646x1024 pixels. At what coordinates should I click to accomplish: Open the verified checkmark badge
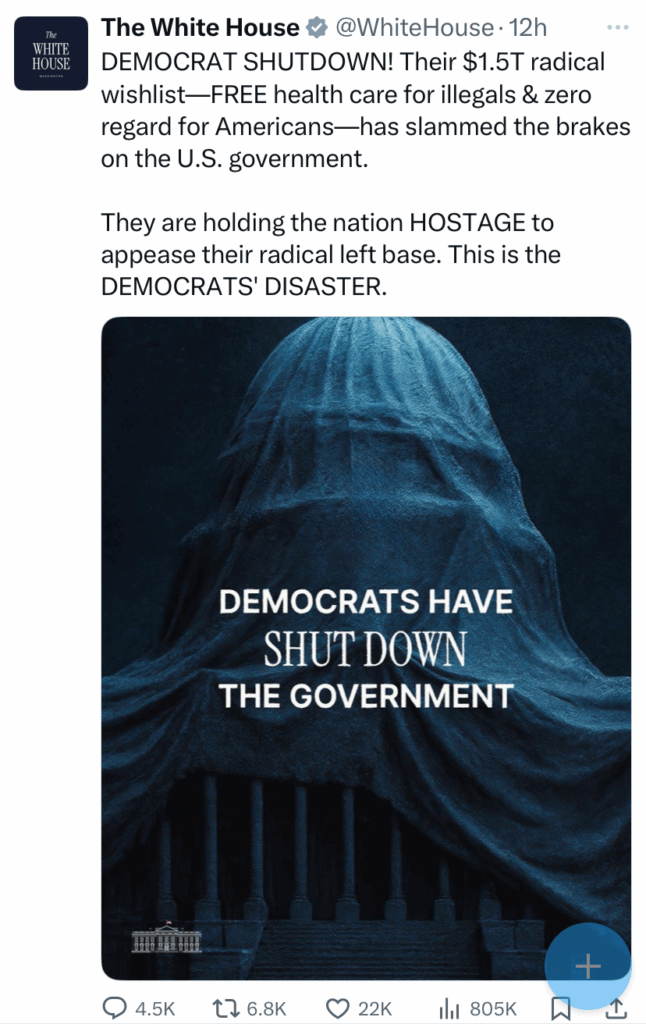point(317,27)
